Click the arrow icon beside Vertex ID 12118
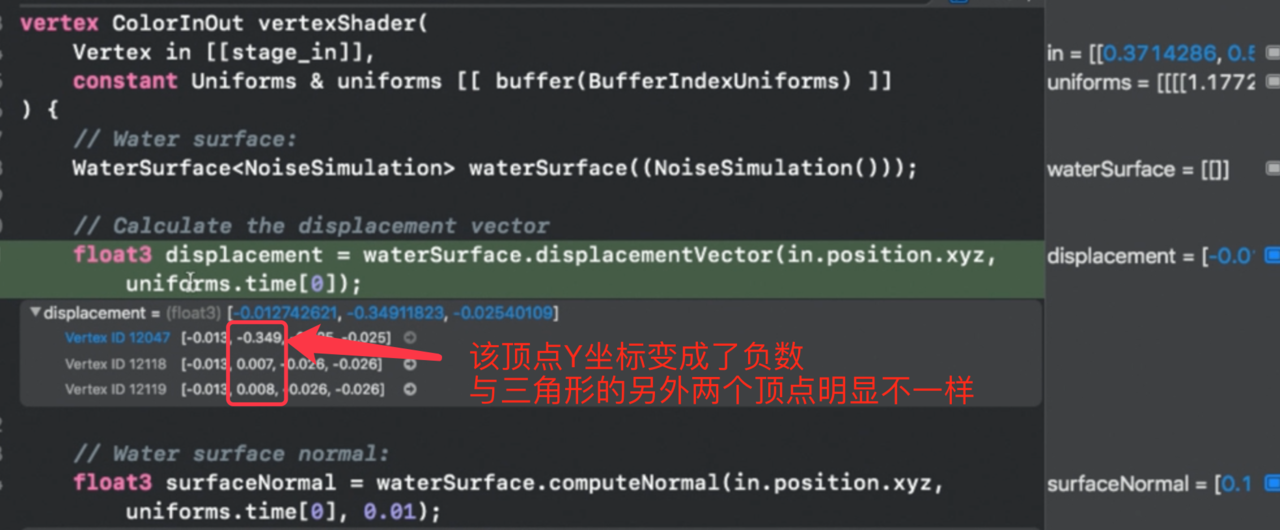The image size is (1280, 530). [409, 364]
